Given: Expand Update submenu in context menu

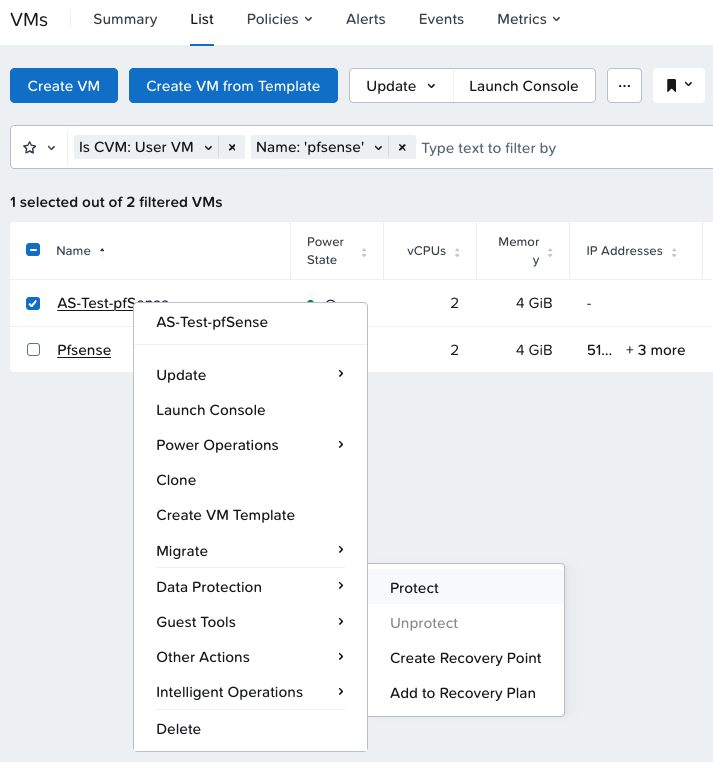Looking at the screenshot, I should click(250, 375).
